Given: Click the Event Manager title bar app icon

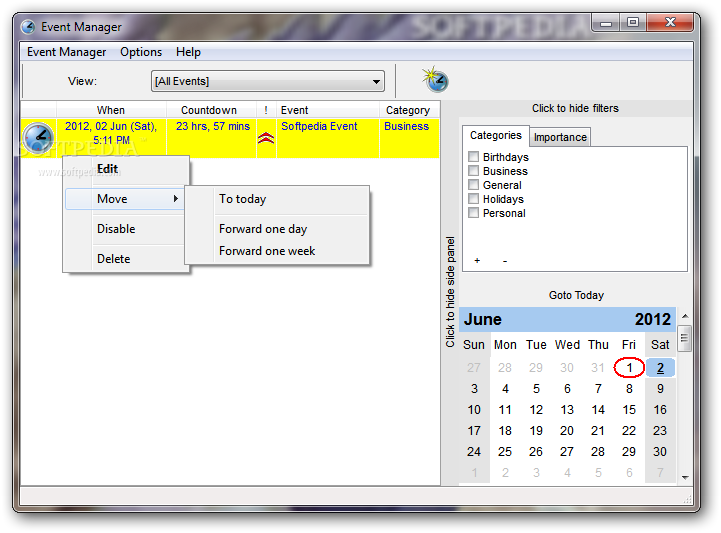Looking at the screenshot, I should point(28,27).
